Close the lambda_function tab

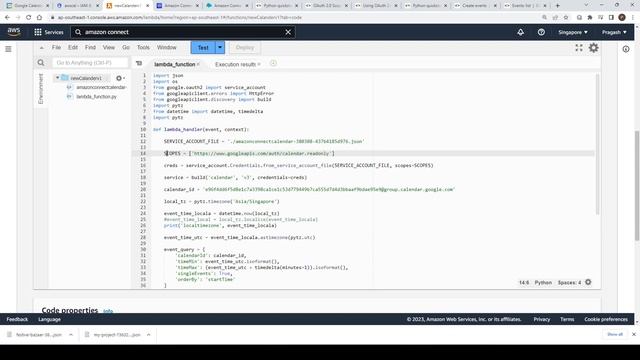coord(198,64)
